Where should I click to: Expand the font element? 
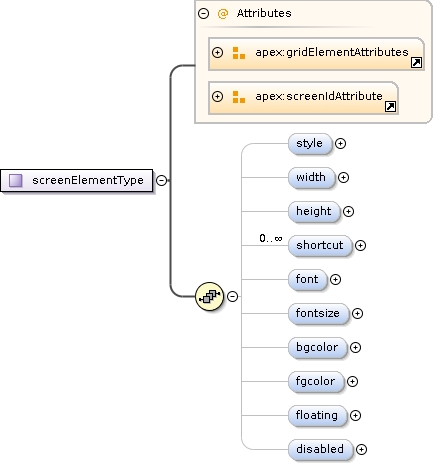pyautogui.click(x=335, y=279)
